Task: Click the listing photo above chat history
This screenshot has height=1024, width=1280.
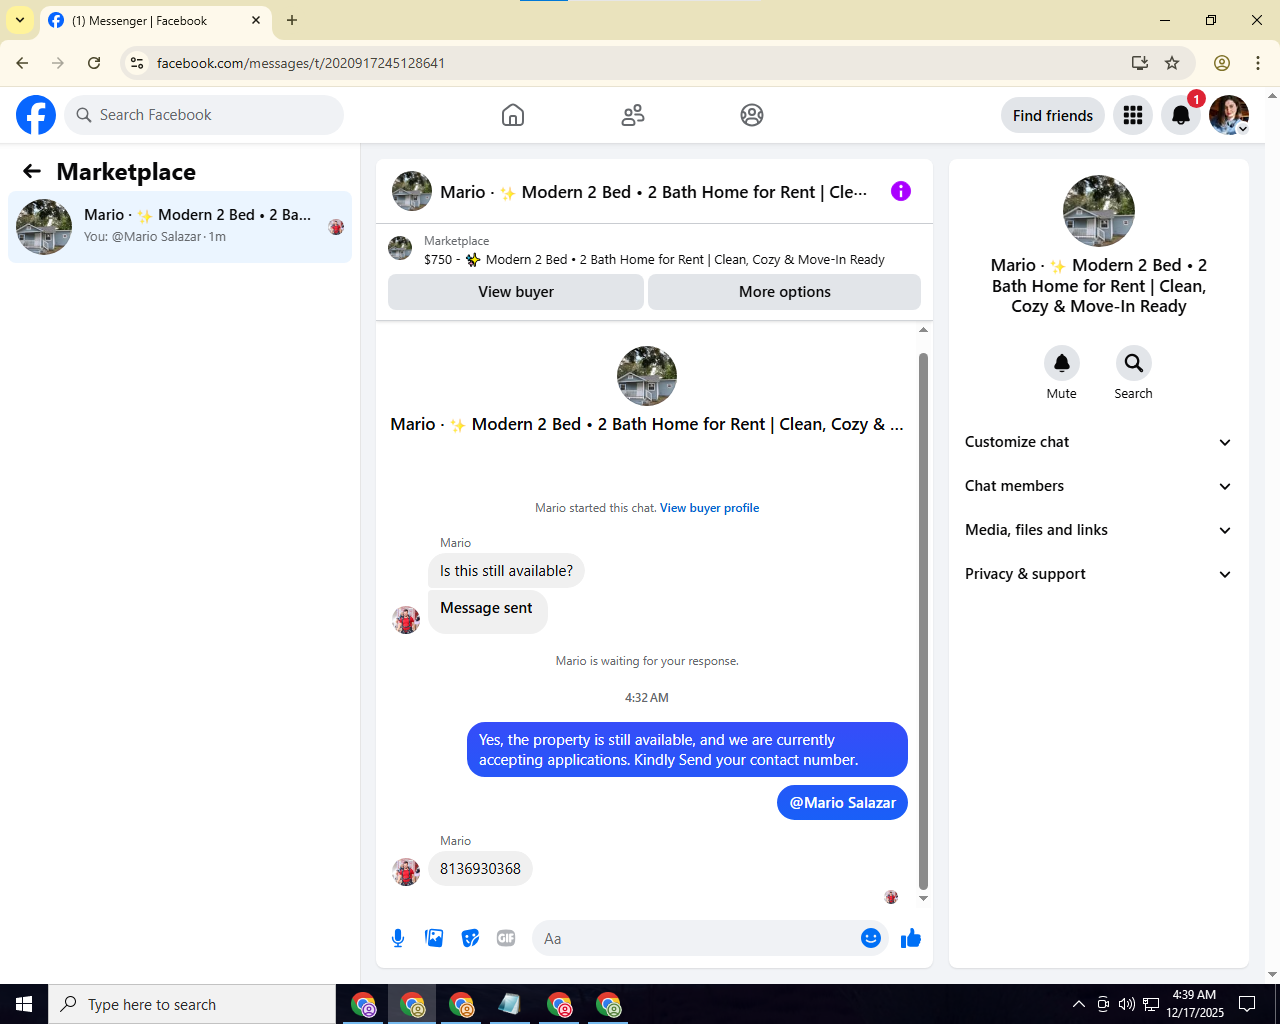Action: pyautogui.click(x=647, y=376)
